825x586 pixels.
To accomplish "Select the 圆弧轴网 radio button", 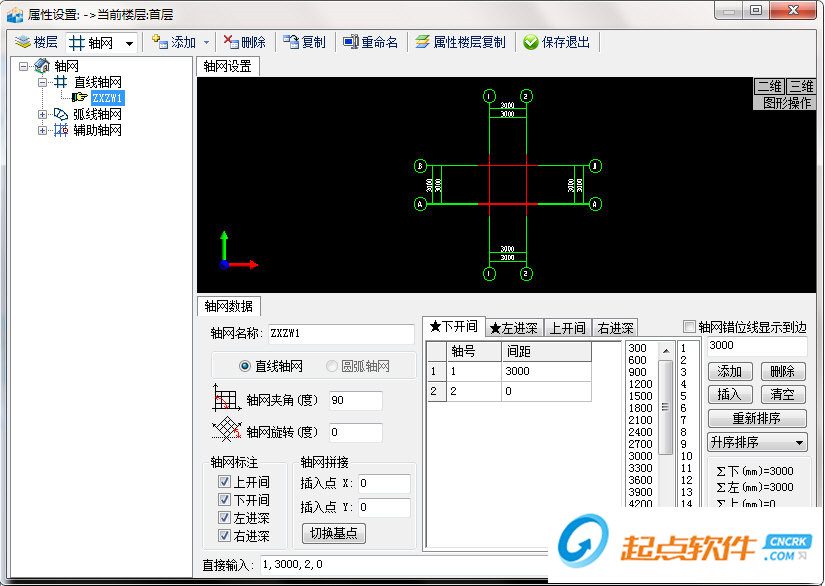I will tap(331, 366).
